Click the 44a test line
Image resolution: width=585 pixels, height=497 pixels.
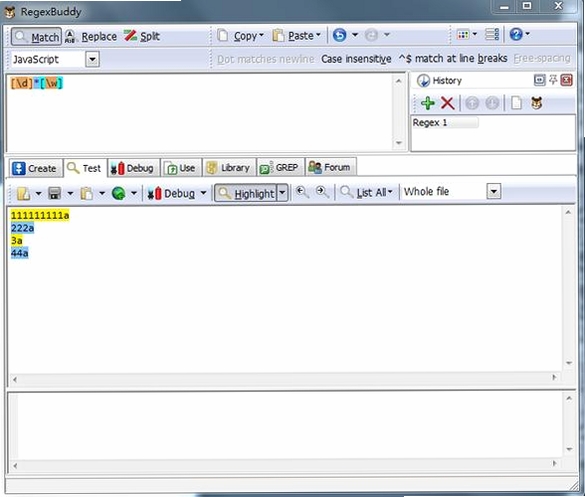[19, 253]
